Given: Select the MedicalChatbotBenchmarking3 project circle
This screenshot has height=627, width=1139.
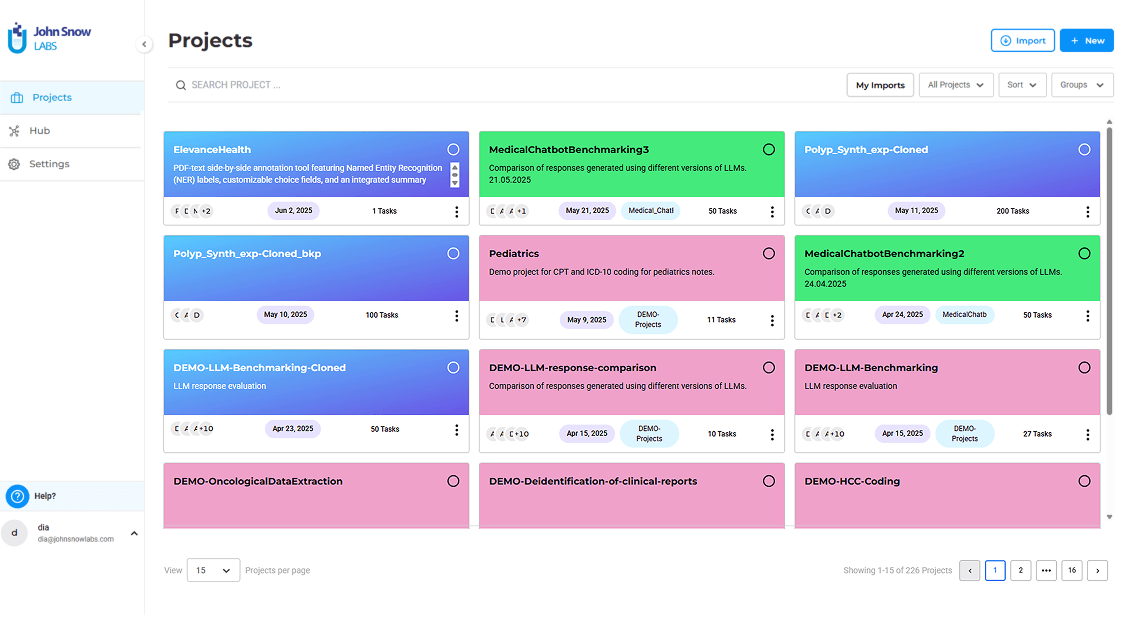Looking at the screenshot, I should click(x=769, y=150).
